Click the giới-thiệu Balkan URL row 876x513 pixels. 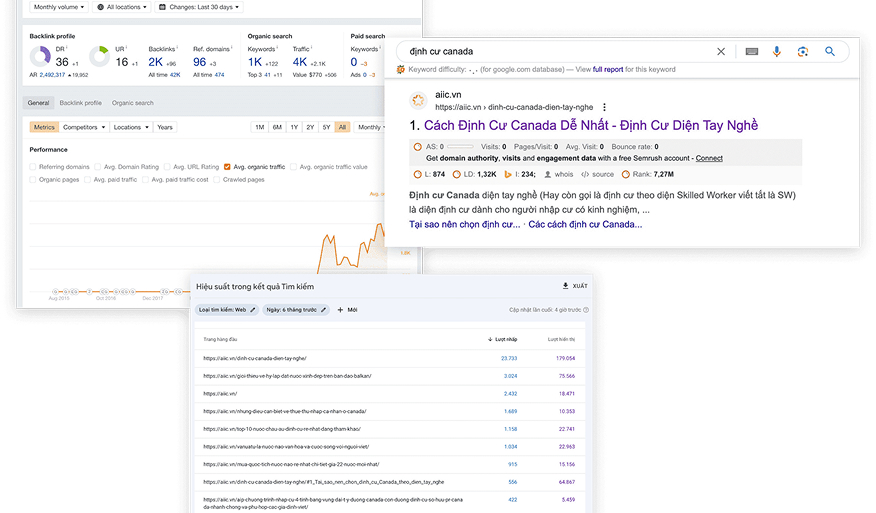coord(287,376)
